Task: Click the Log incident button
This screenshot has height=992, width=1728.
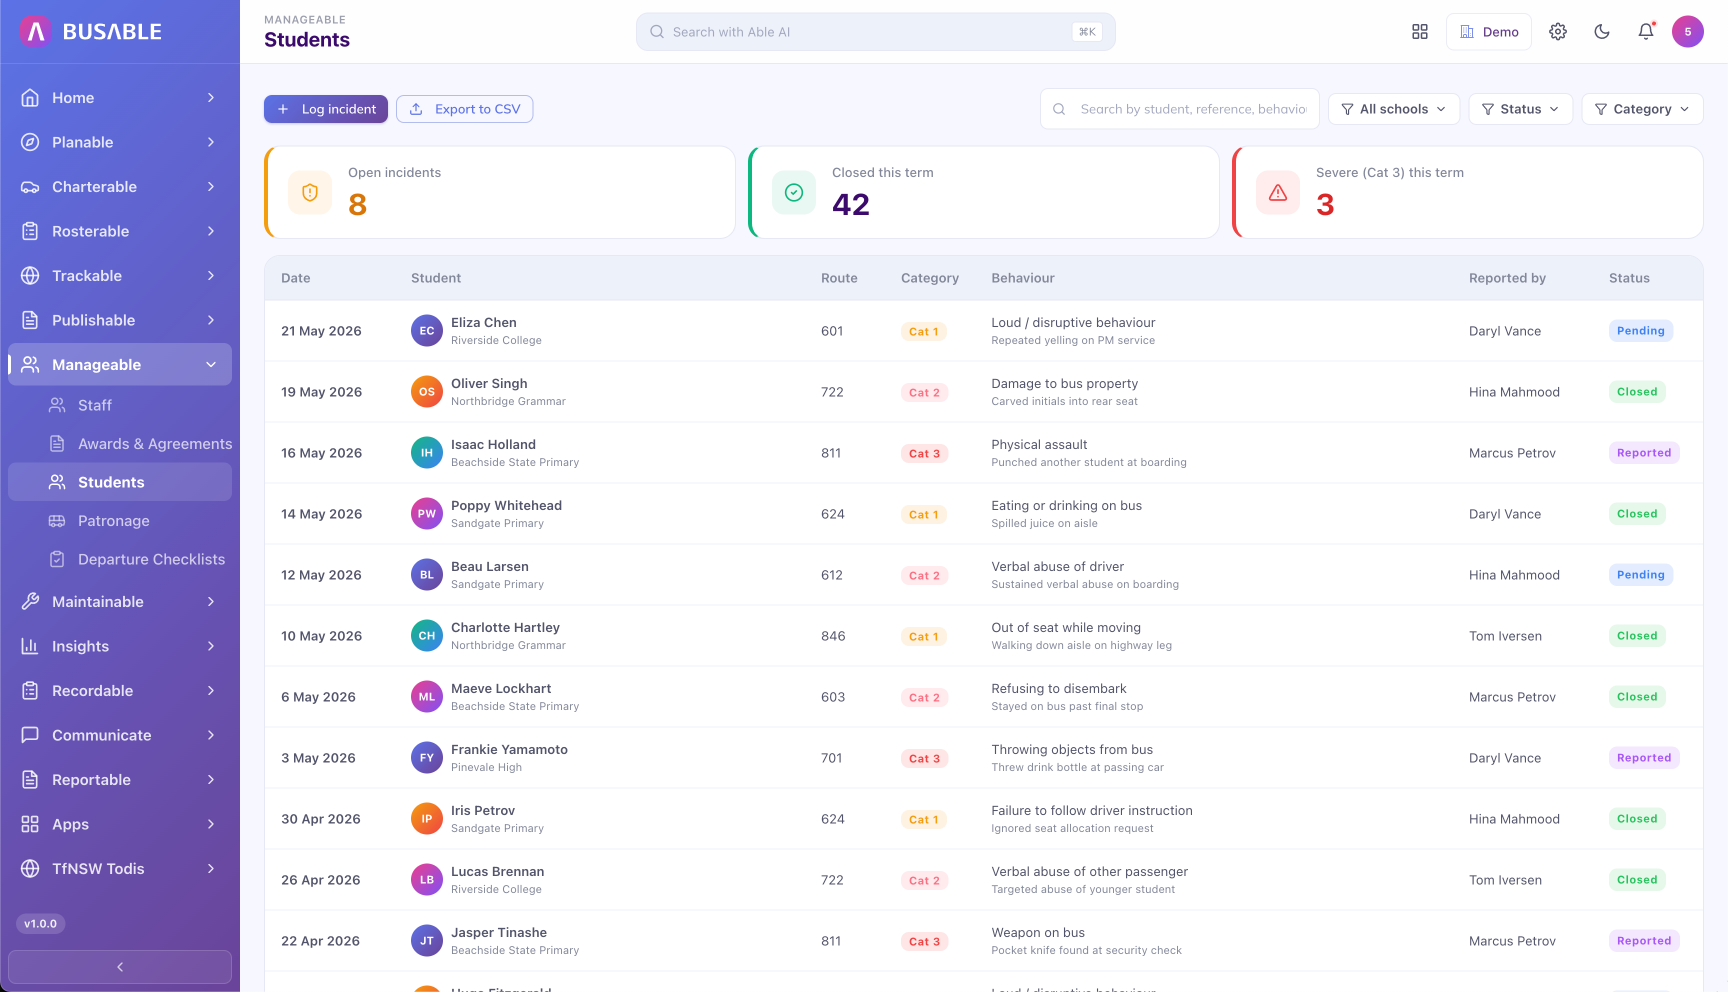Action: 326,109
